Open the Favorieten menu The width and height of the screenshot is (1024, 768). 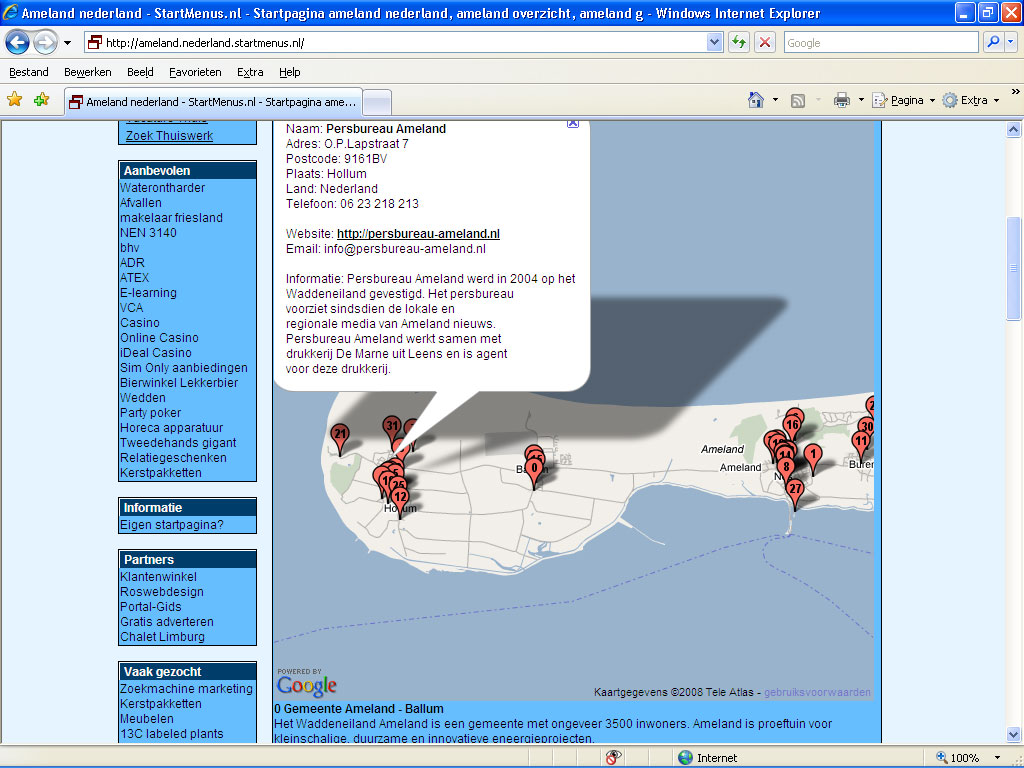coord(195,72)
